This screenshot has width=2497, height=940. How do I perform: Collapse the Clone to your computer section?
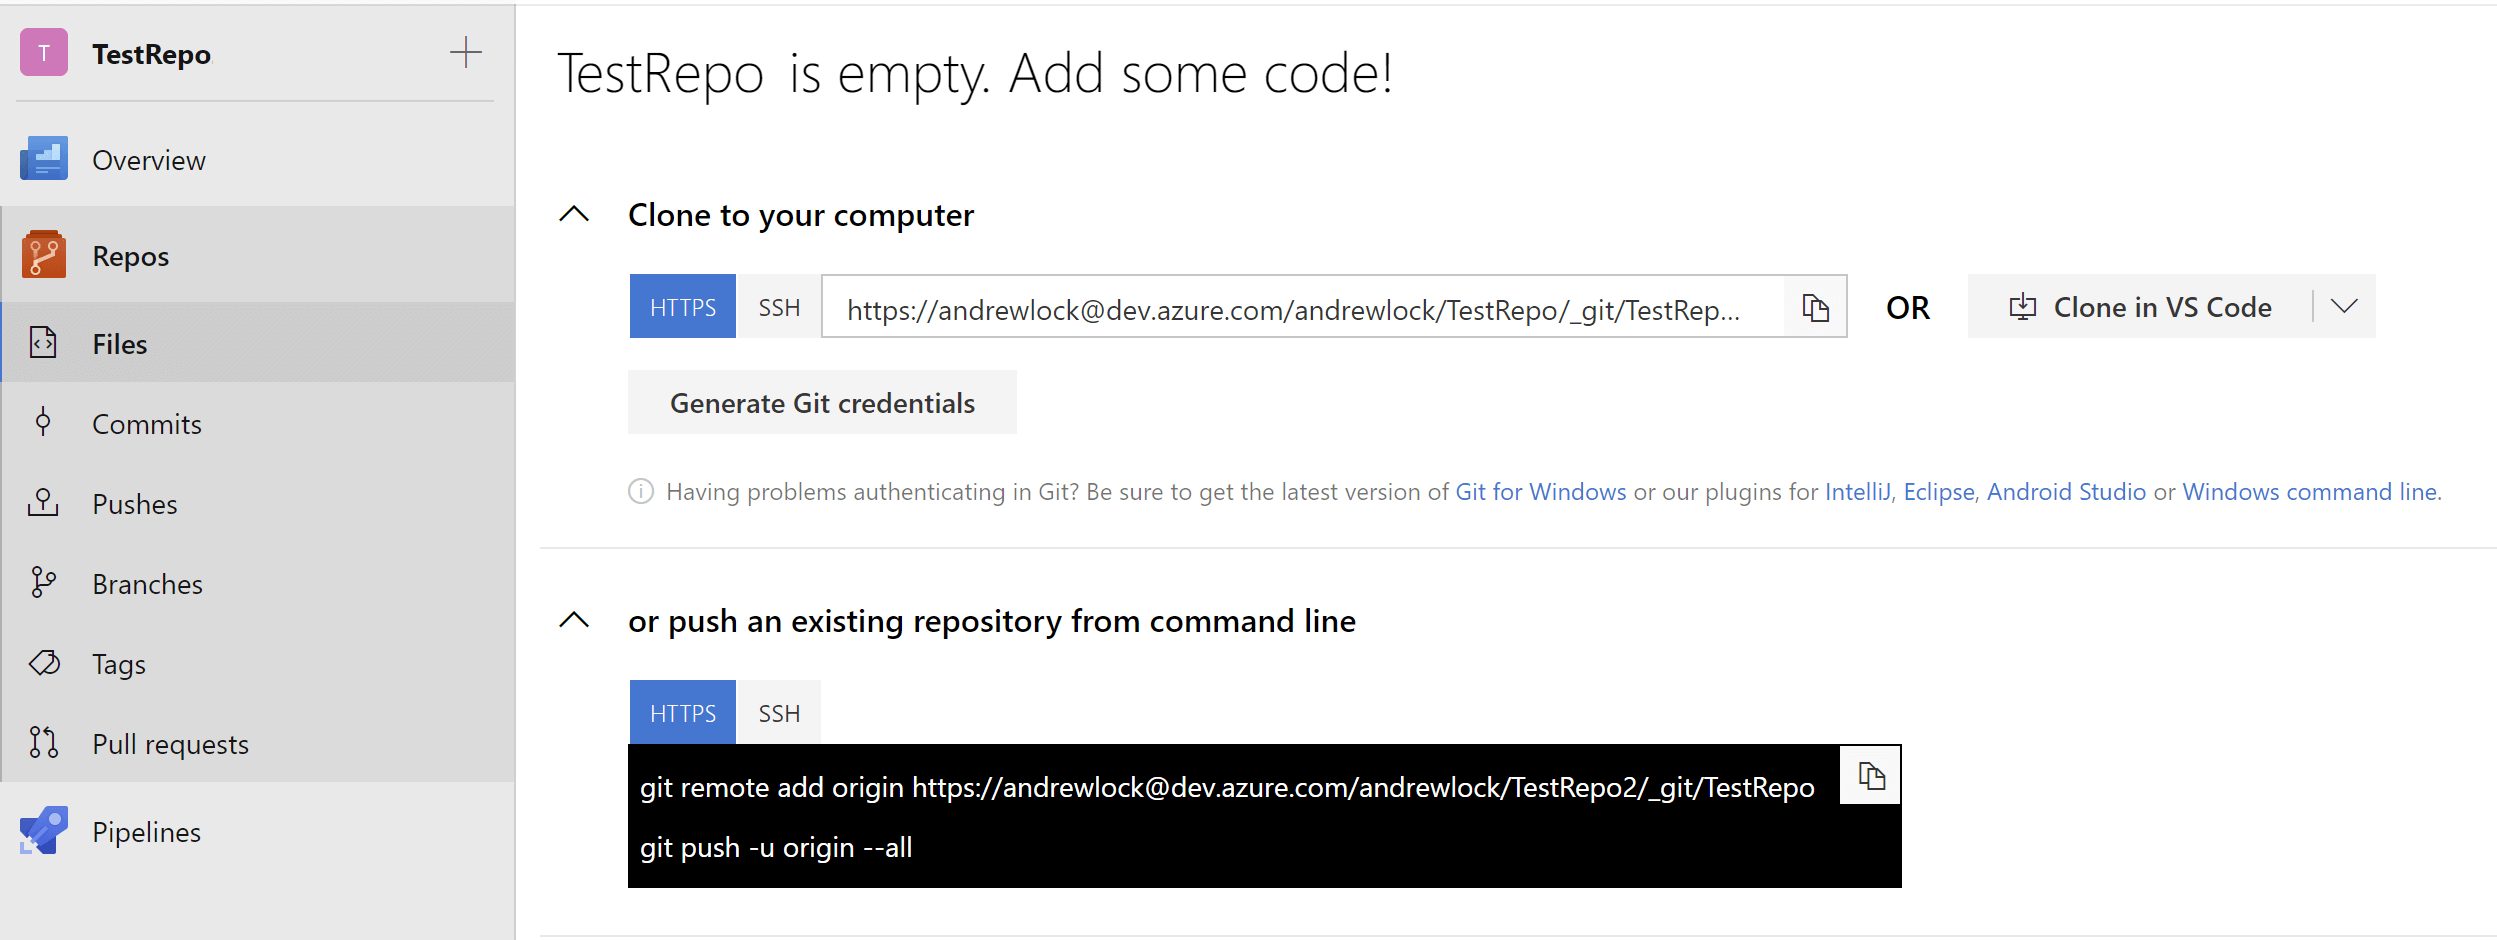click(x=574, y=214)
